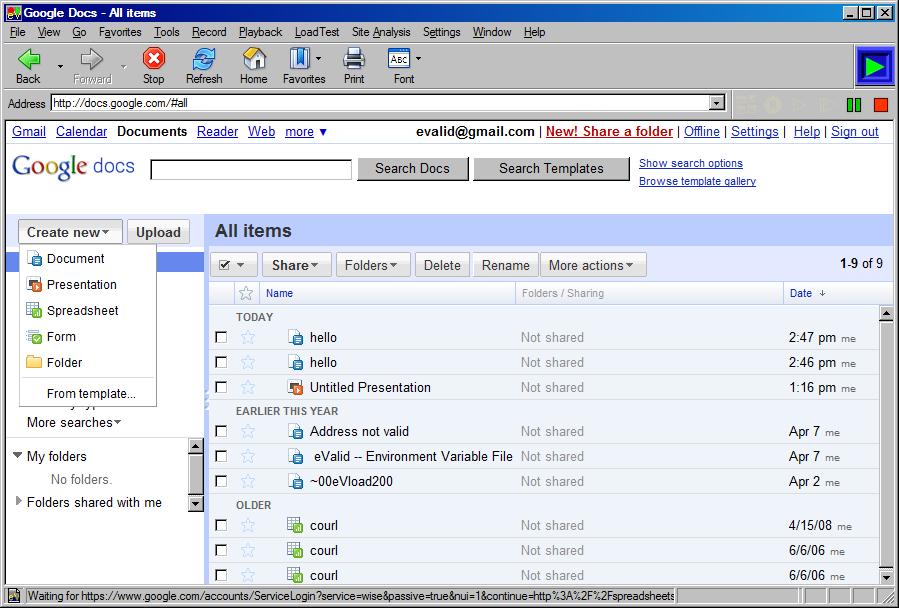Click the document icon beside ~00eVload200
Screen dimensions: 899x608
tap(295, 481)
